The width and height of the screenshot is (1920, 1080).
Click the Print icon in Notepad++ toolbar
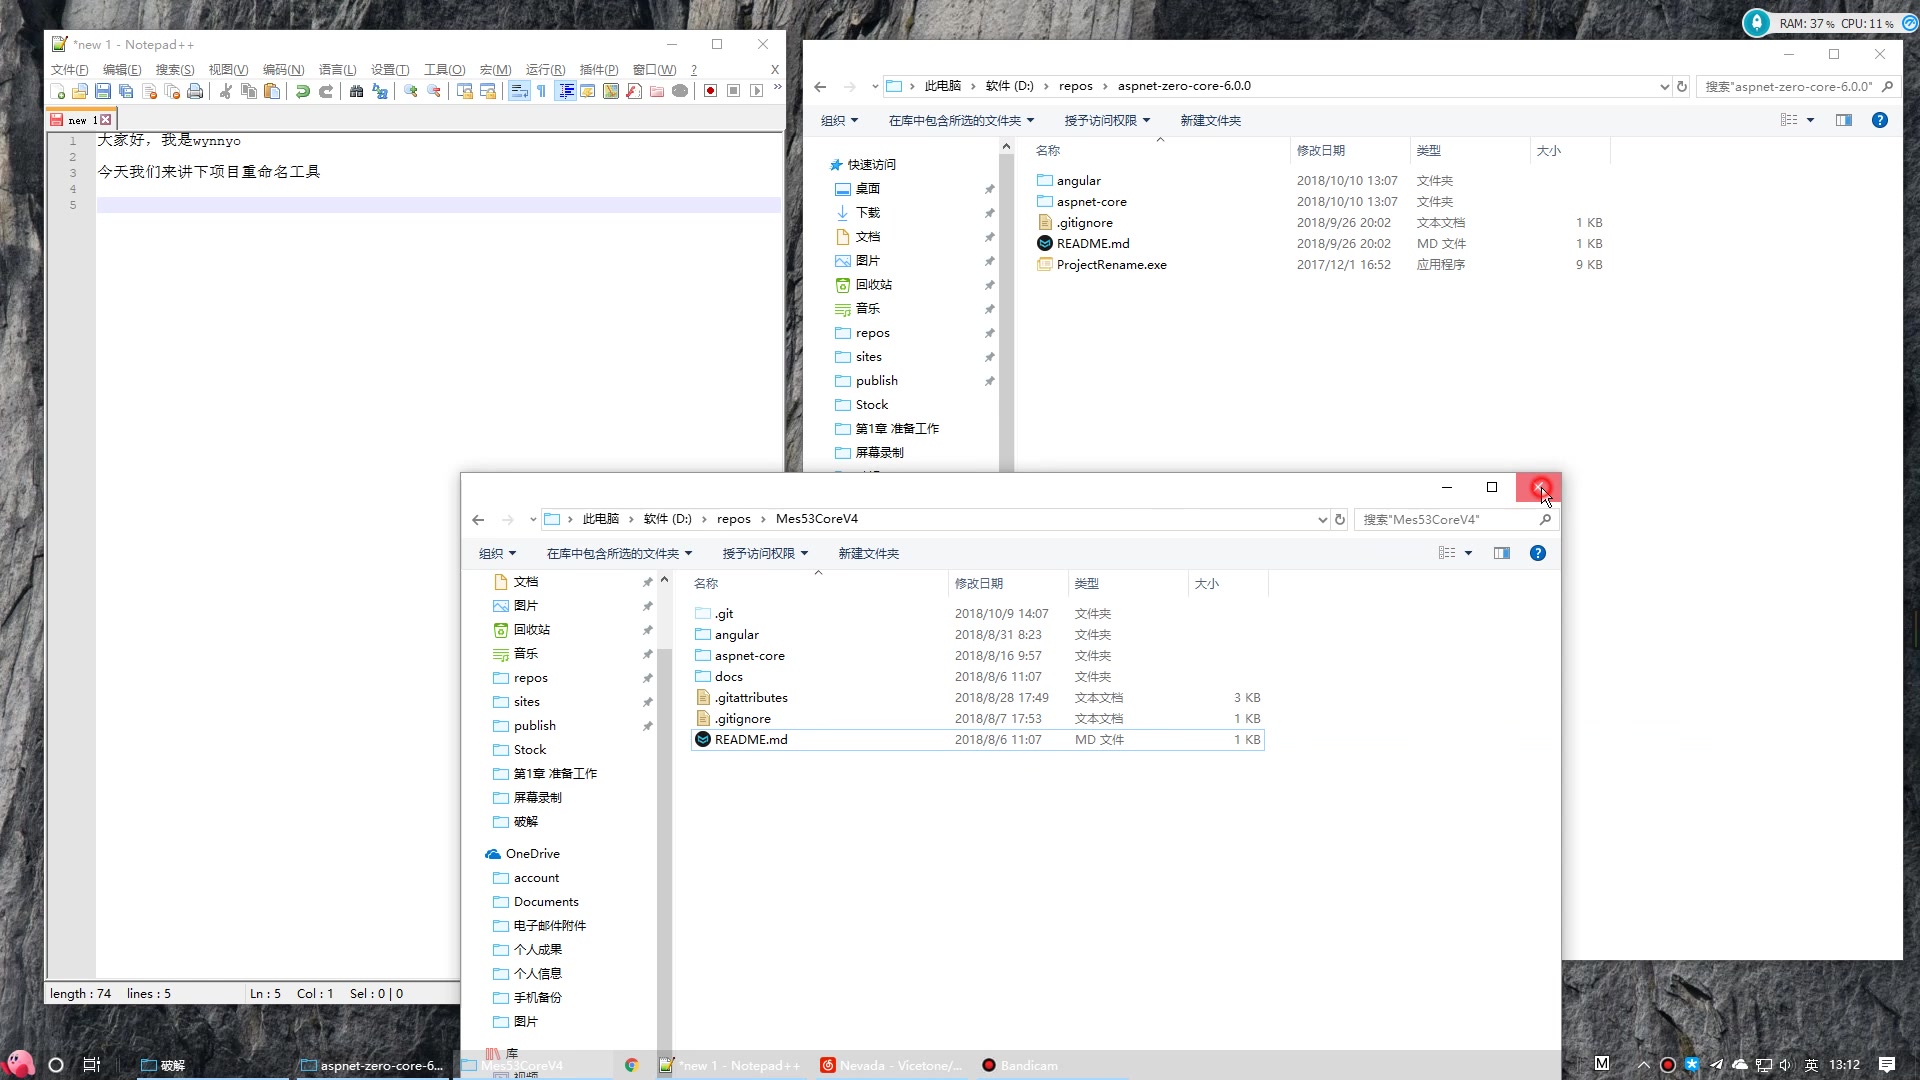(196, 91)
